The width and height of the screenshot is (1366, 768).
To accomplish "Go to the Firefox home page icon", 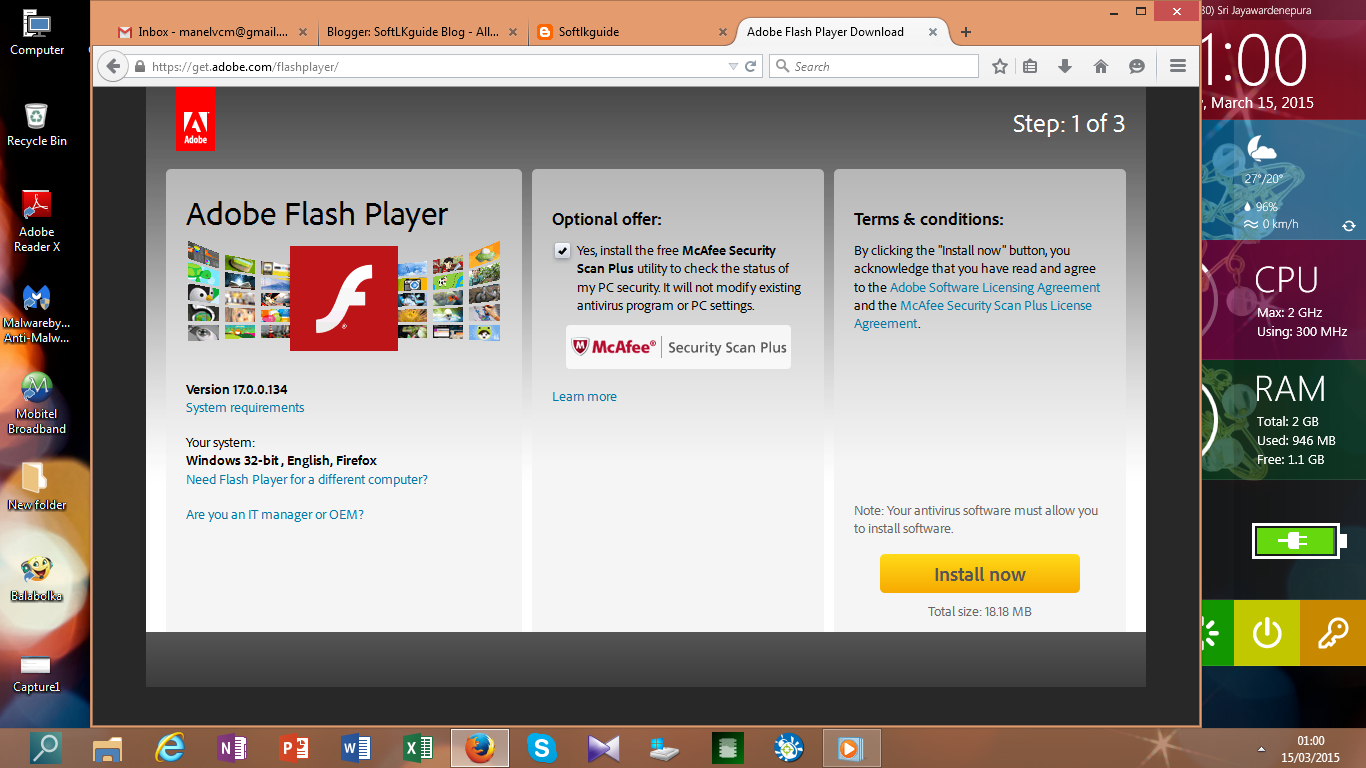I will tap(1101, 66).
